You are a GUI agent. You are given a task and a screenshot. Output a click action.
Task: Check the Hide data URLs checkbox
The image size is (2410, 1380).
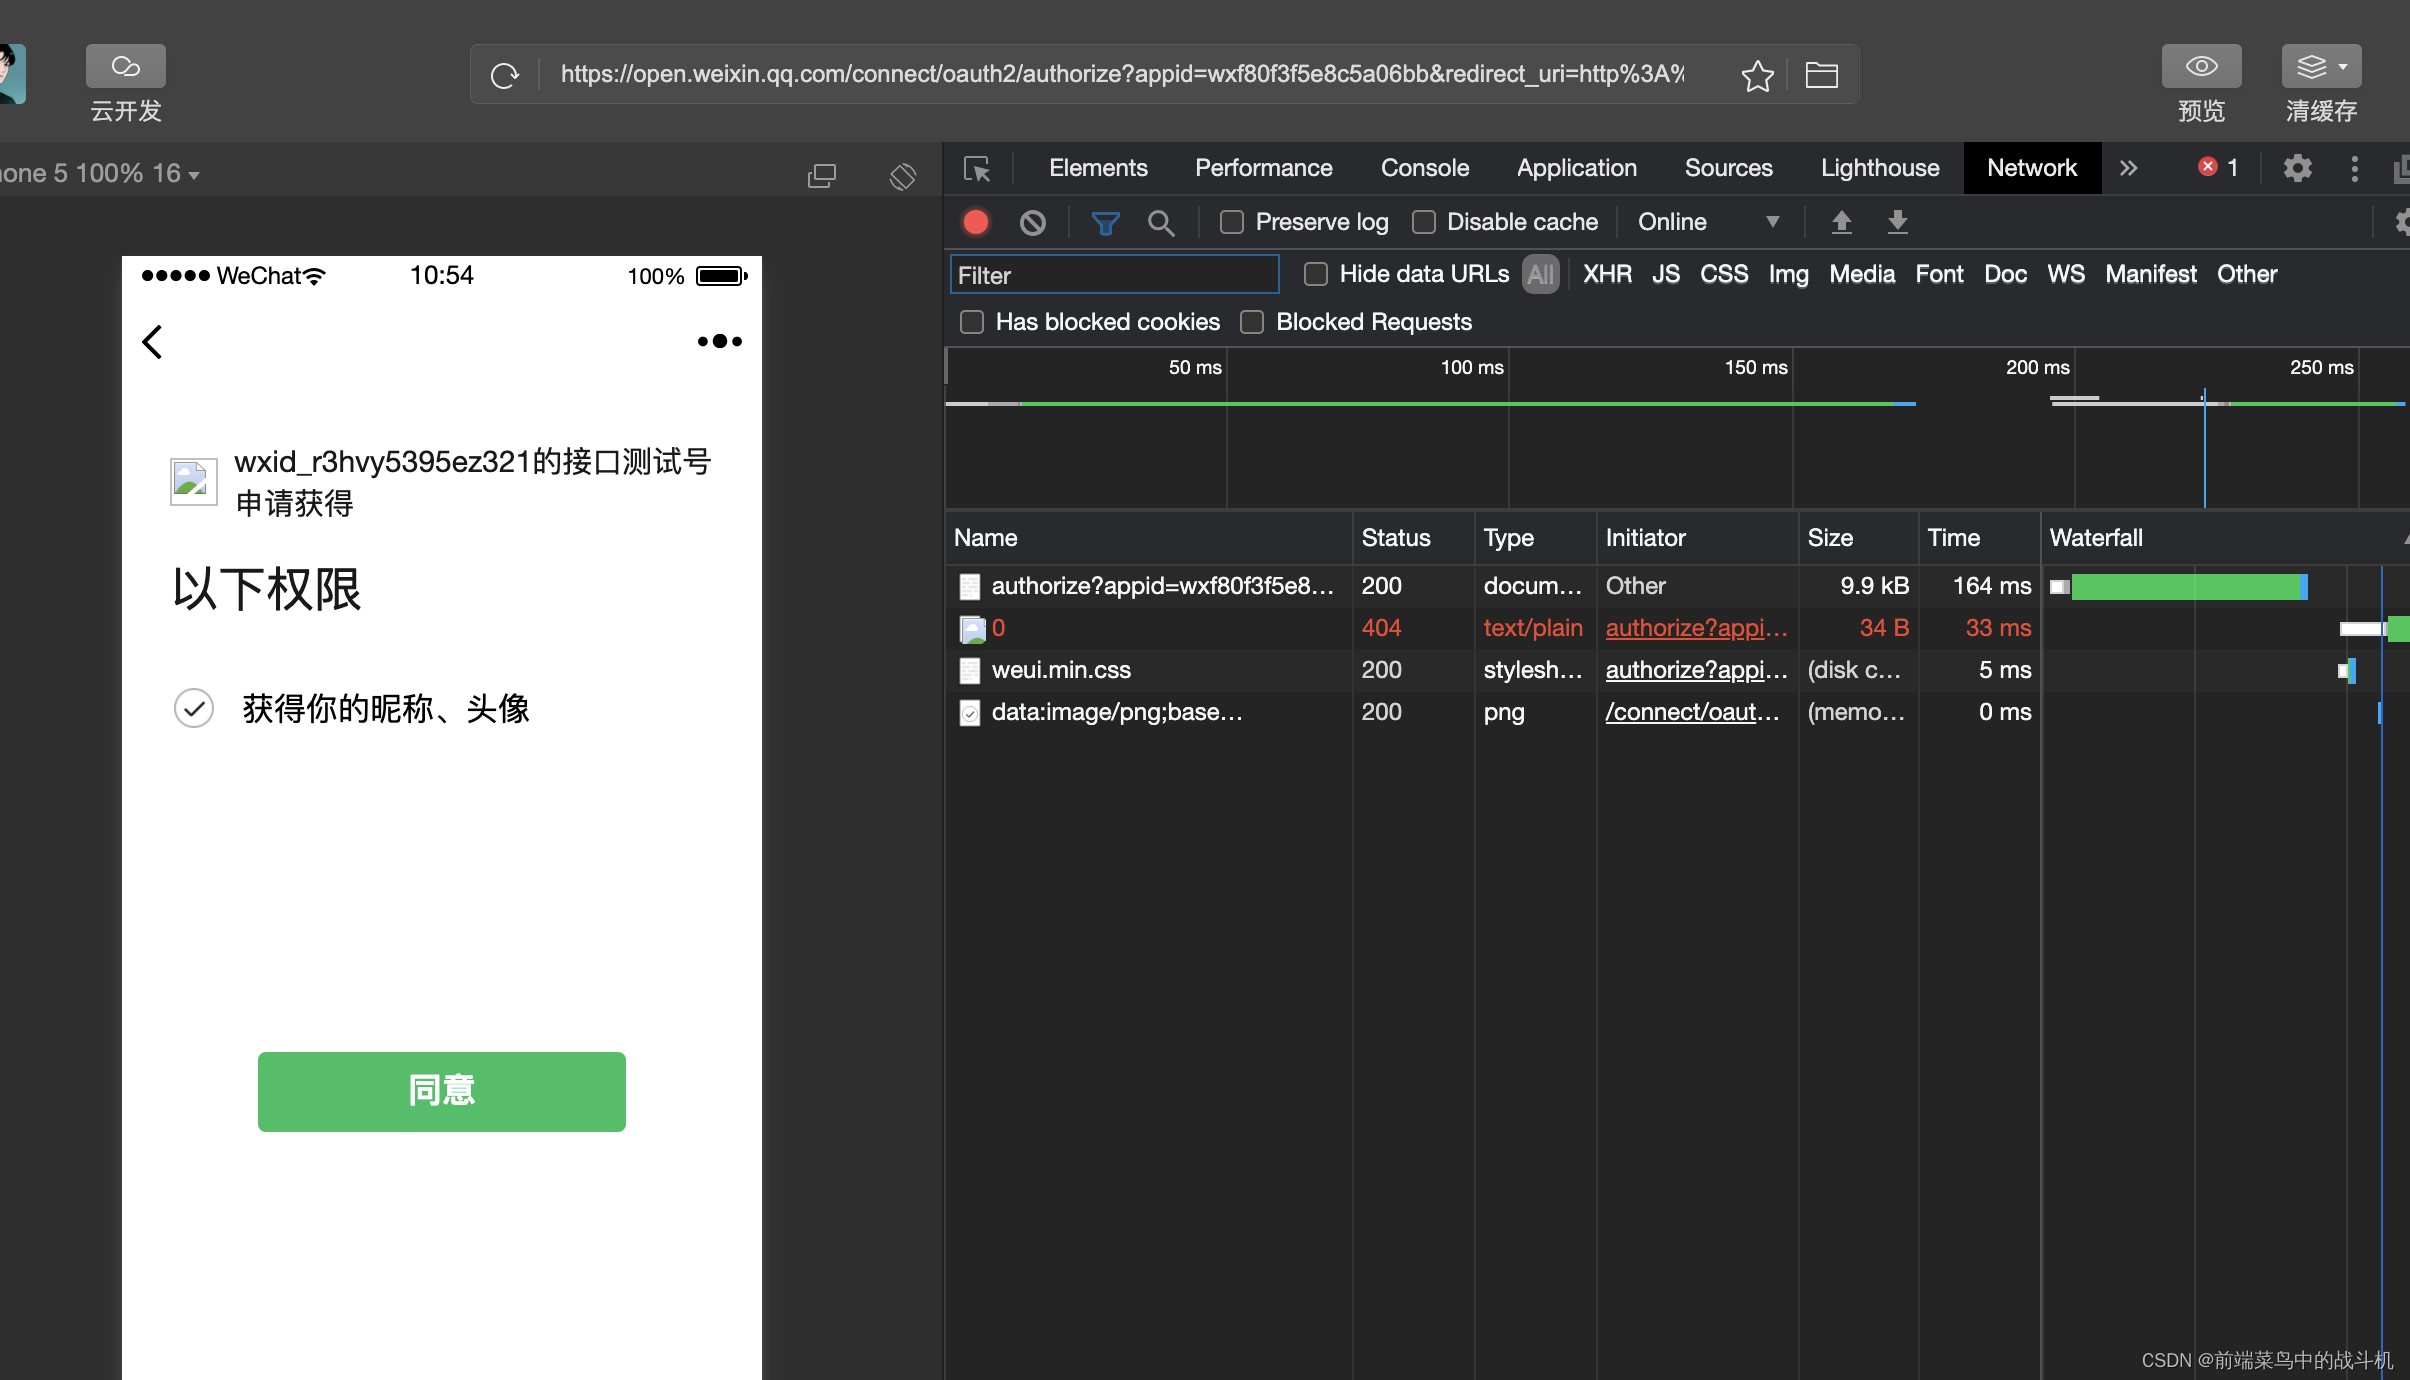coord(1316,274)
